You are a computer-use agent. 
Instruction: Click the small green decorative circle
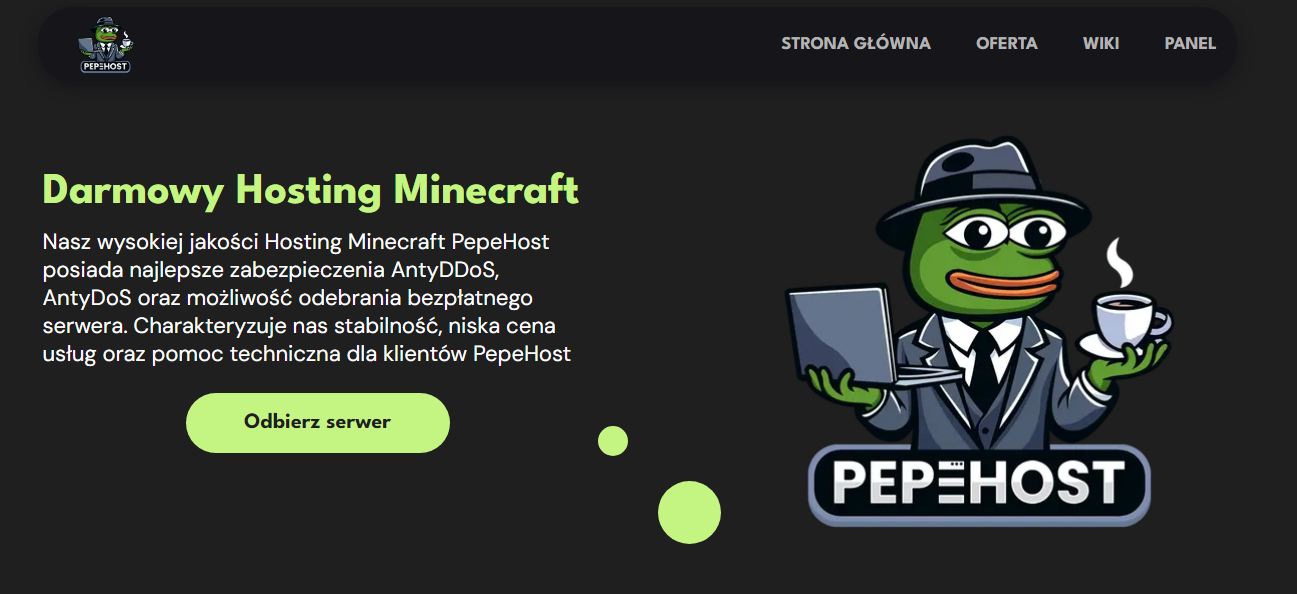[x=613, y=441]
